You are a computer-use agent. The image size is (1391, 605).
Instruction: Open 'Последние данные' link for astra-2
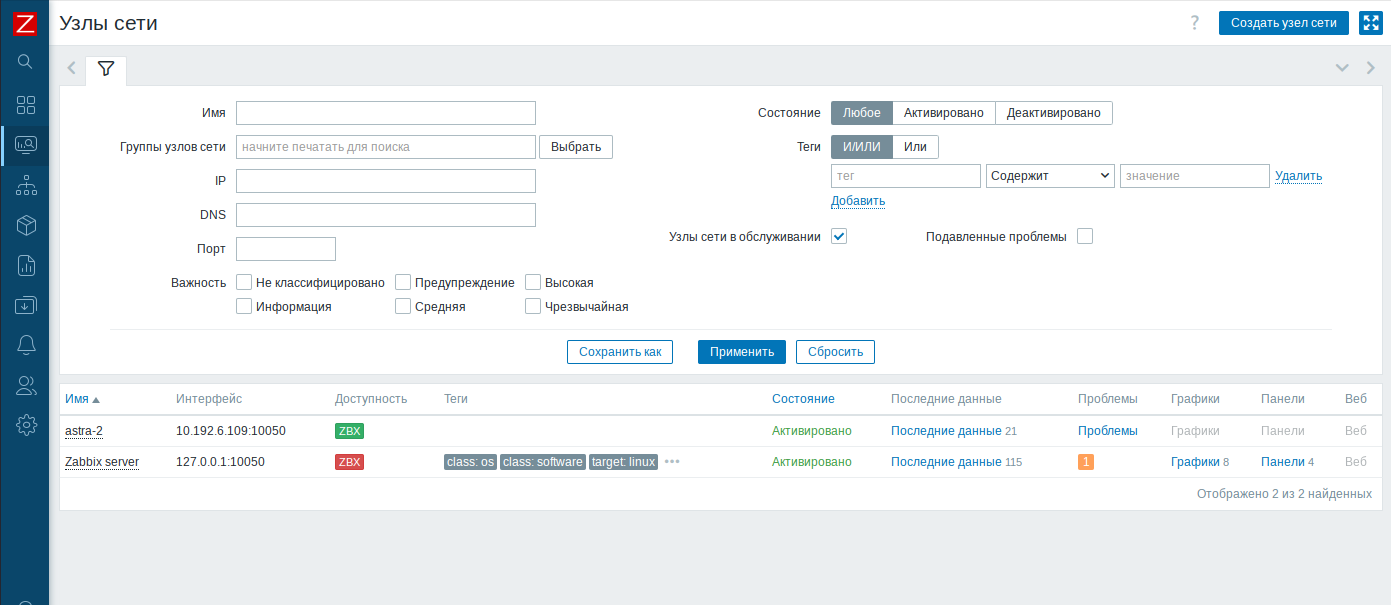[945, 430]
